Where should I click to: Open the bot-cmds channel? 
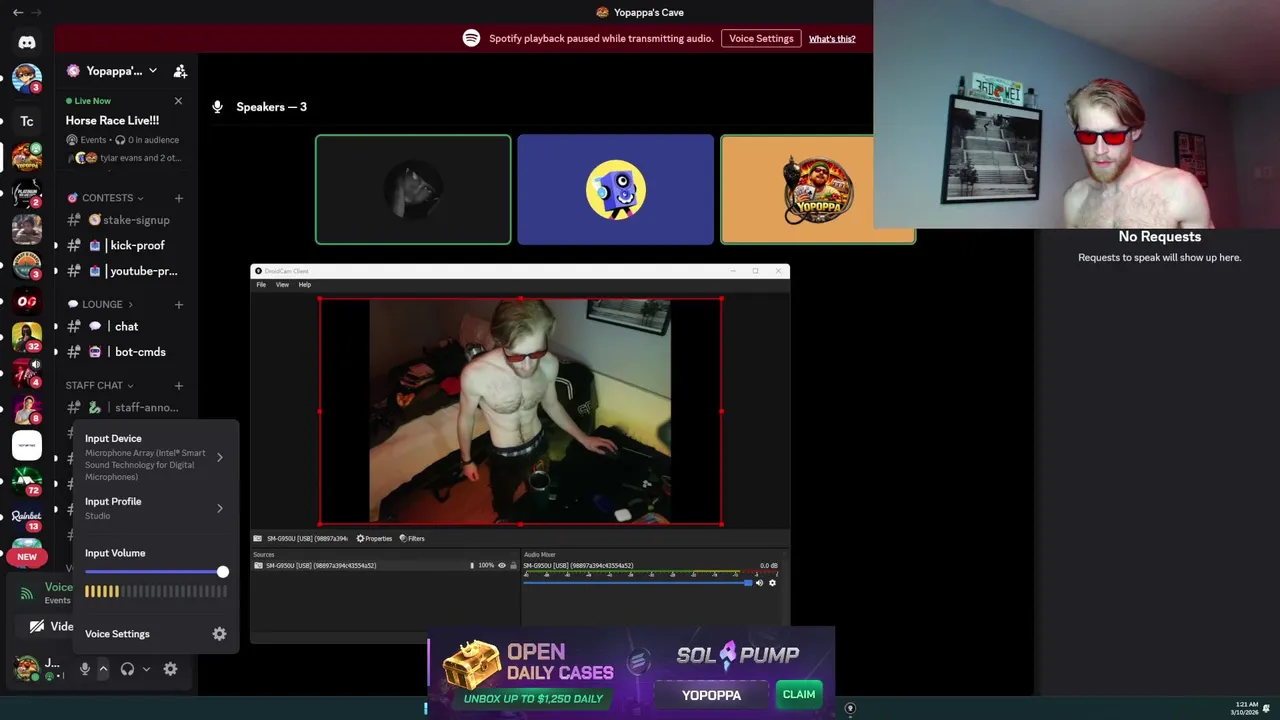pyautogui.click(x=126, y=352)
